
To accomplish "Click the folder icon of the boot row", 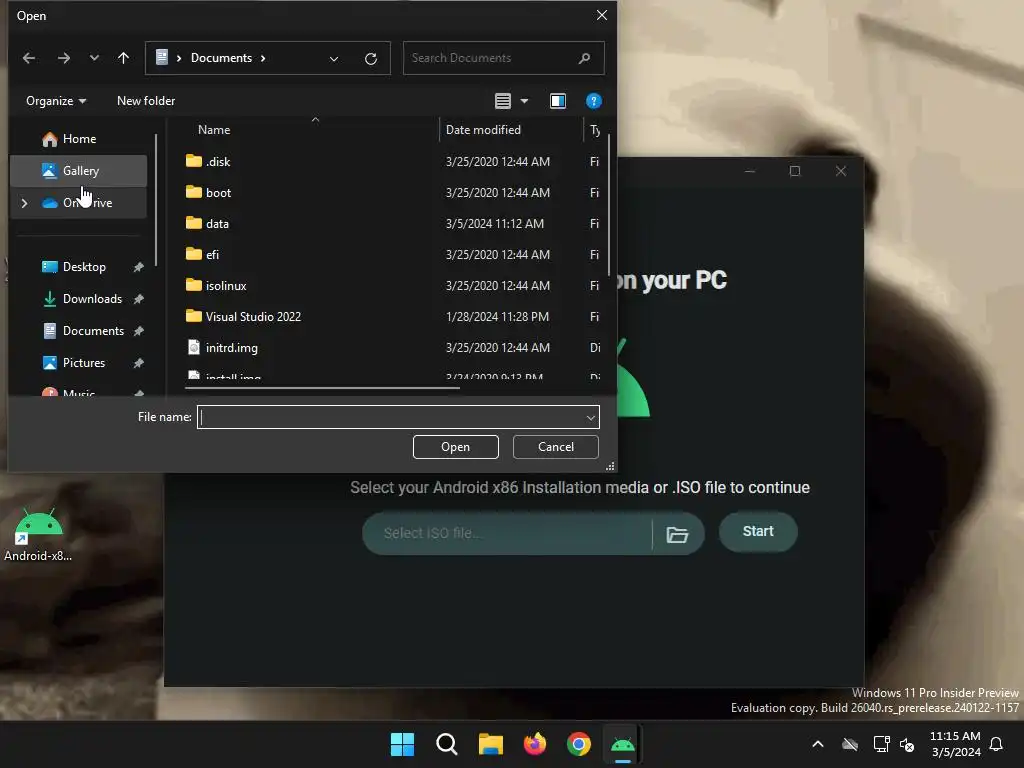I will tap(193, 192).
